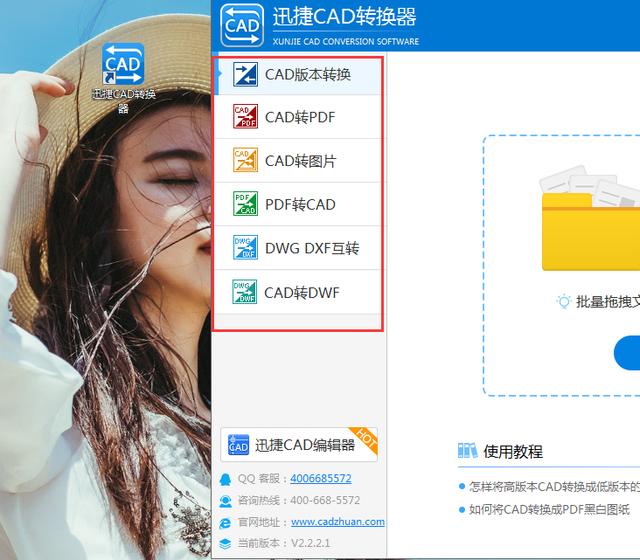Click the yellow folder illustration in the drop zone

pyautogui.click(x=589, y=218)
